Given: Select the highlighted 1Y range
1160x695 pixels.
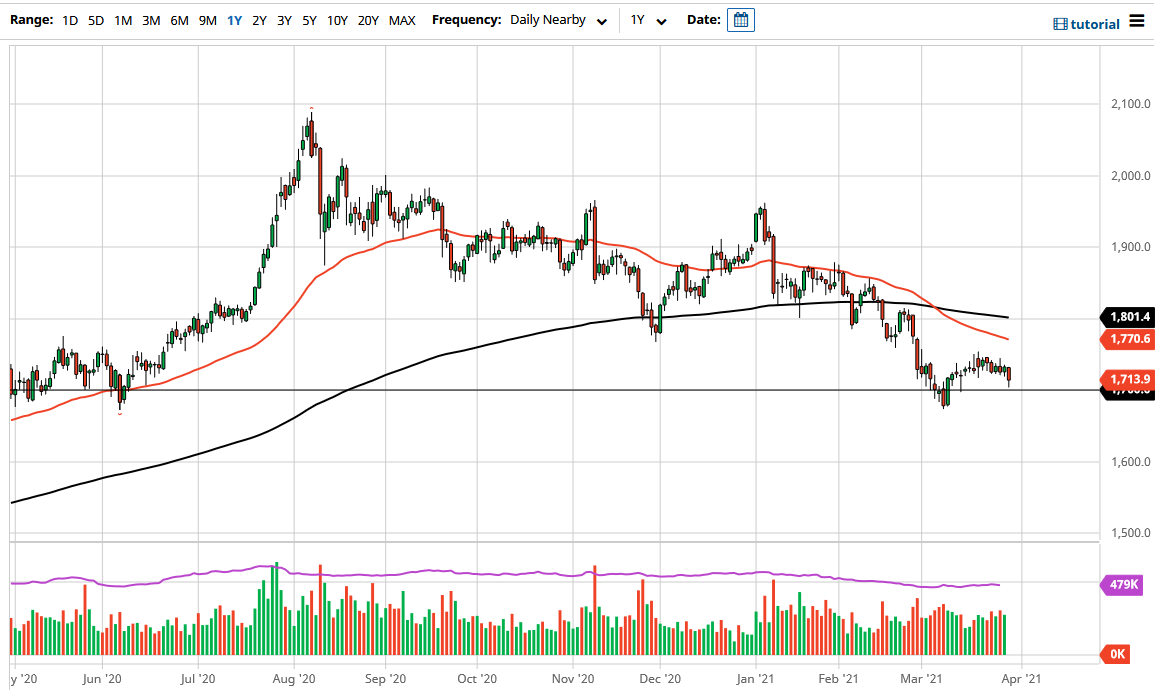Looking at the screenshot, I should (x=235, y=21).
